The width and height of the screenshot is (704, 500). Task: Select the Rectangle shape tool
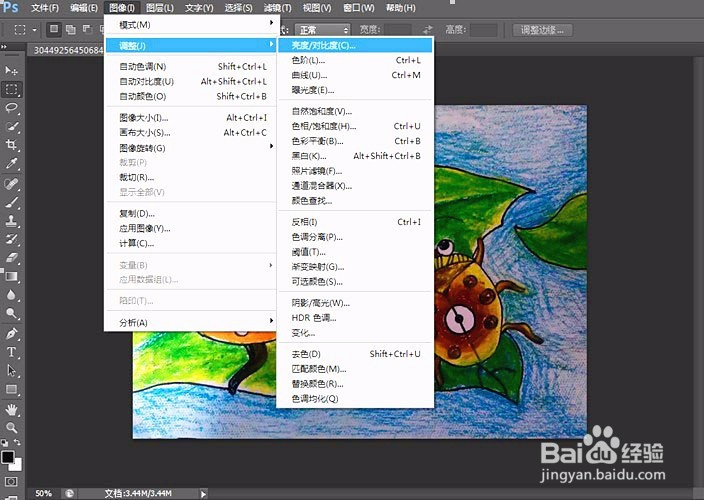[x=11, y=389]
